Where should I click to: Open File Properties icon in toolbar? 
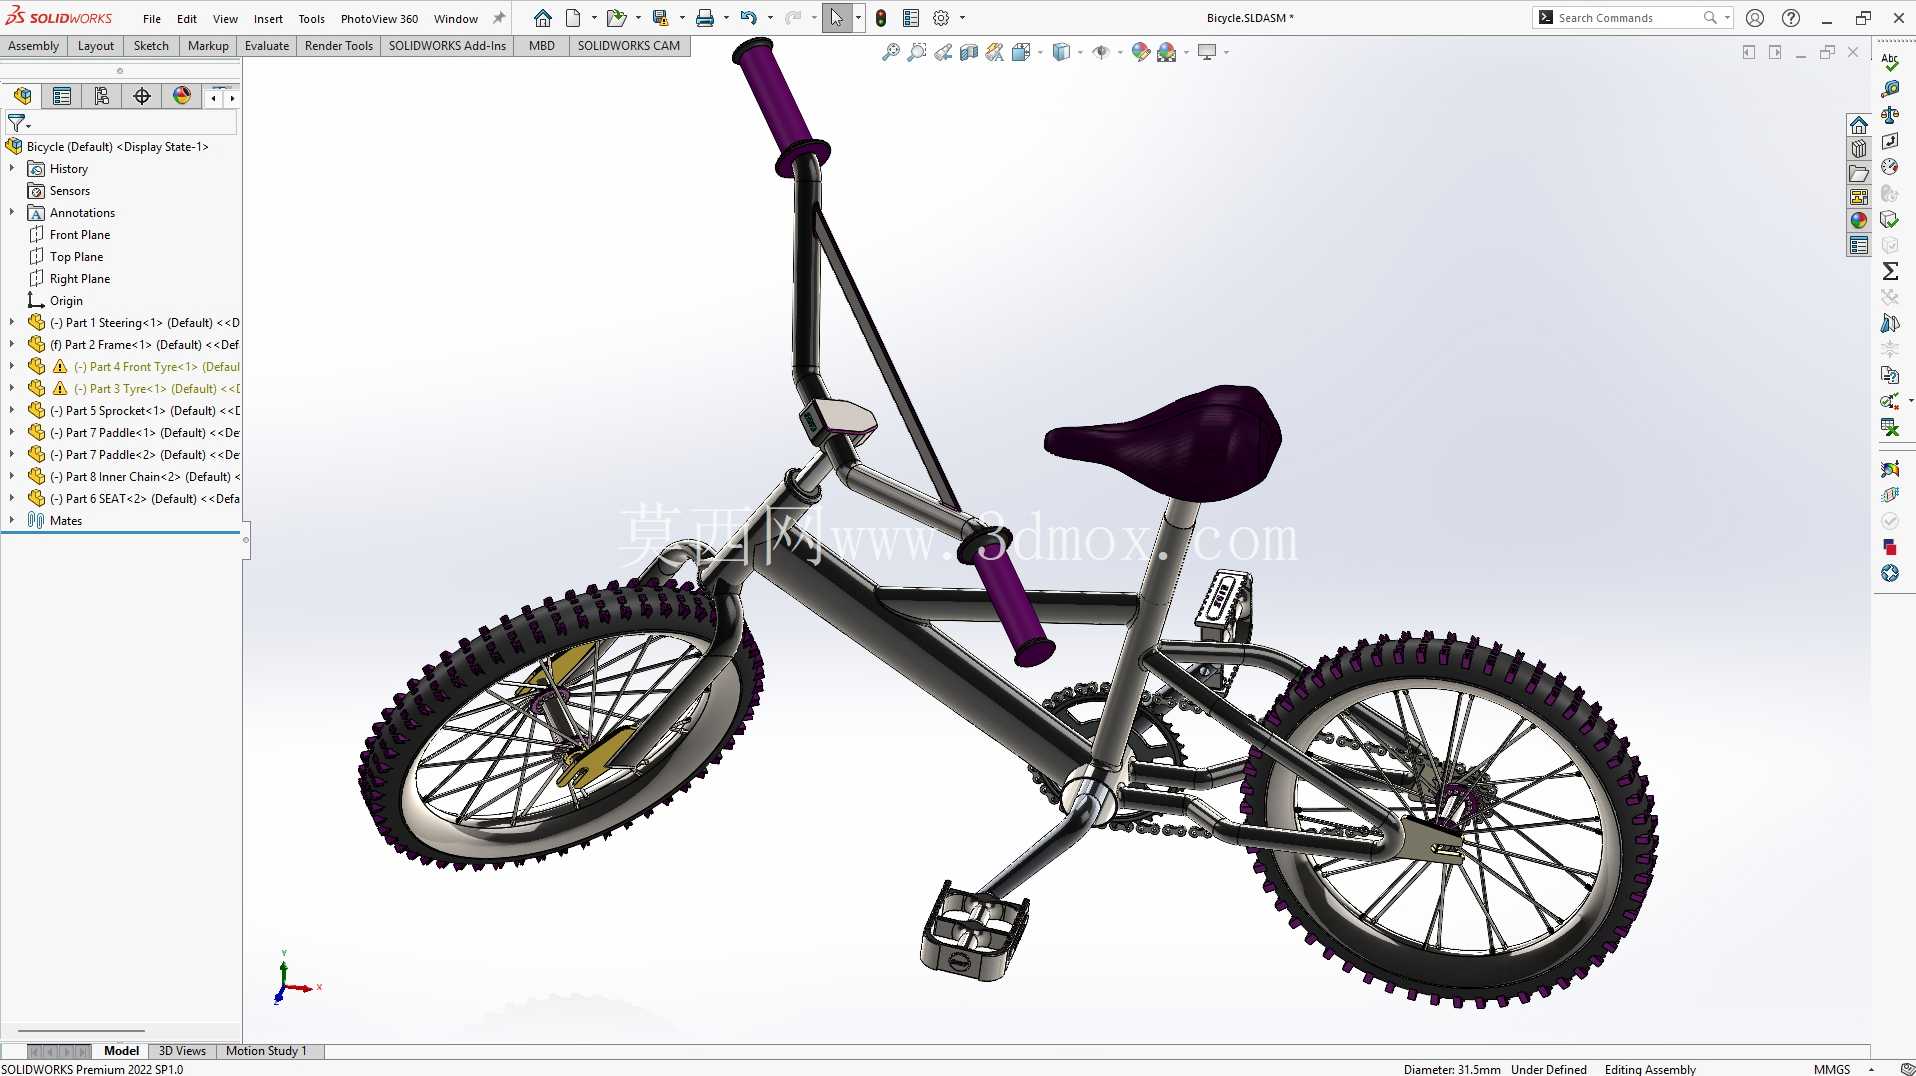coord(911,18)
